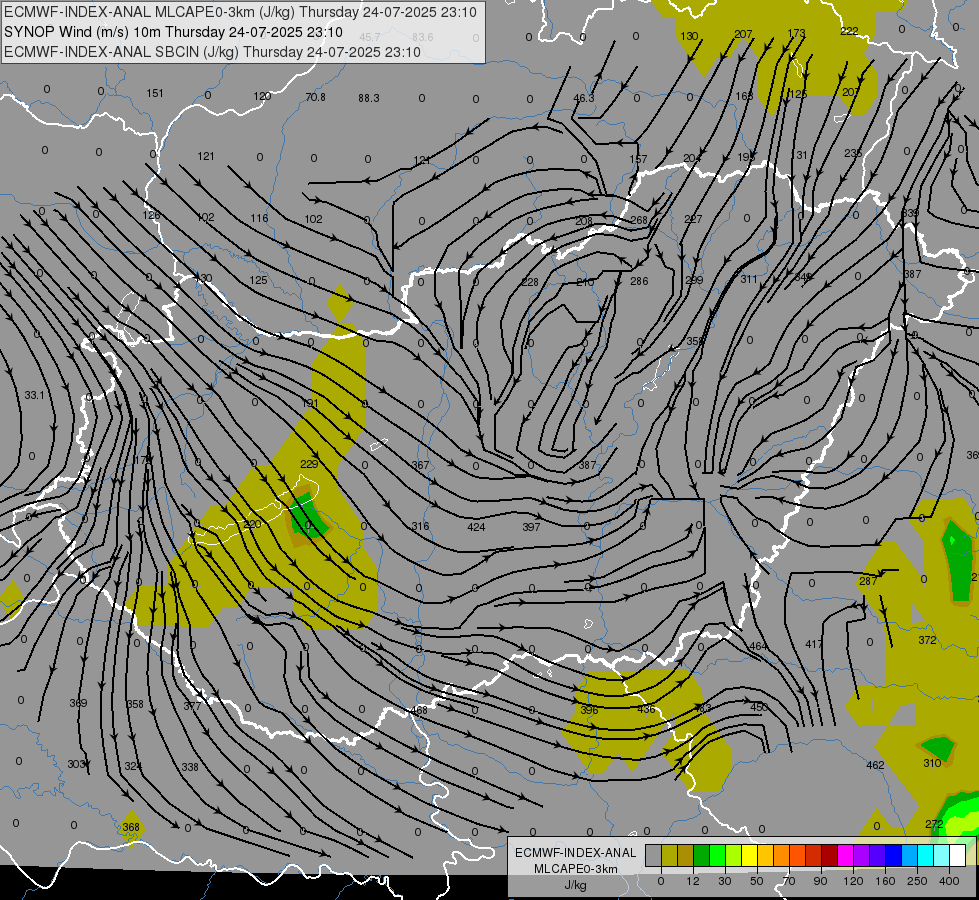The height and width of the screenshot is (900, 979).
Task: Click the map value 130
Action: [689, 36]
